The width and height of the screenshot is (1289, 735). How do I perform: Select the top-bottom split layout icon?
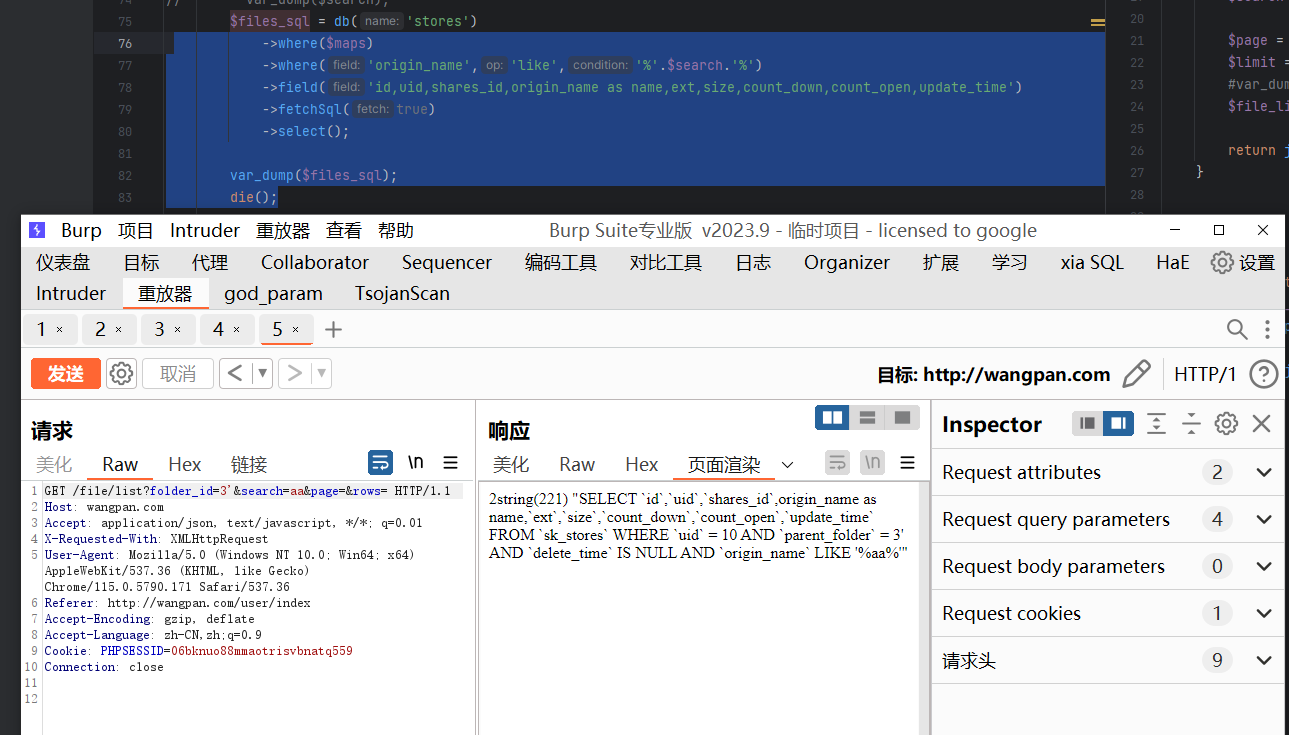(x=867, y=417)
